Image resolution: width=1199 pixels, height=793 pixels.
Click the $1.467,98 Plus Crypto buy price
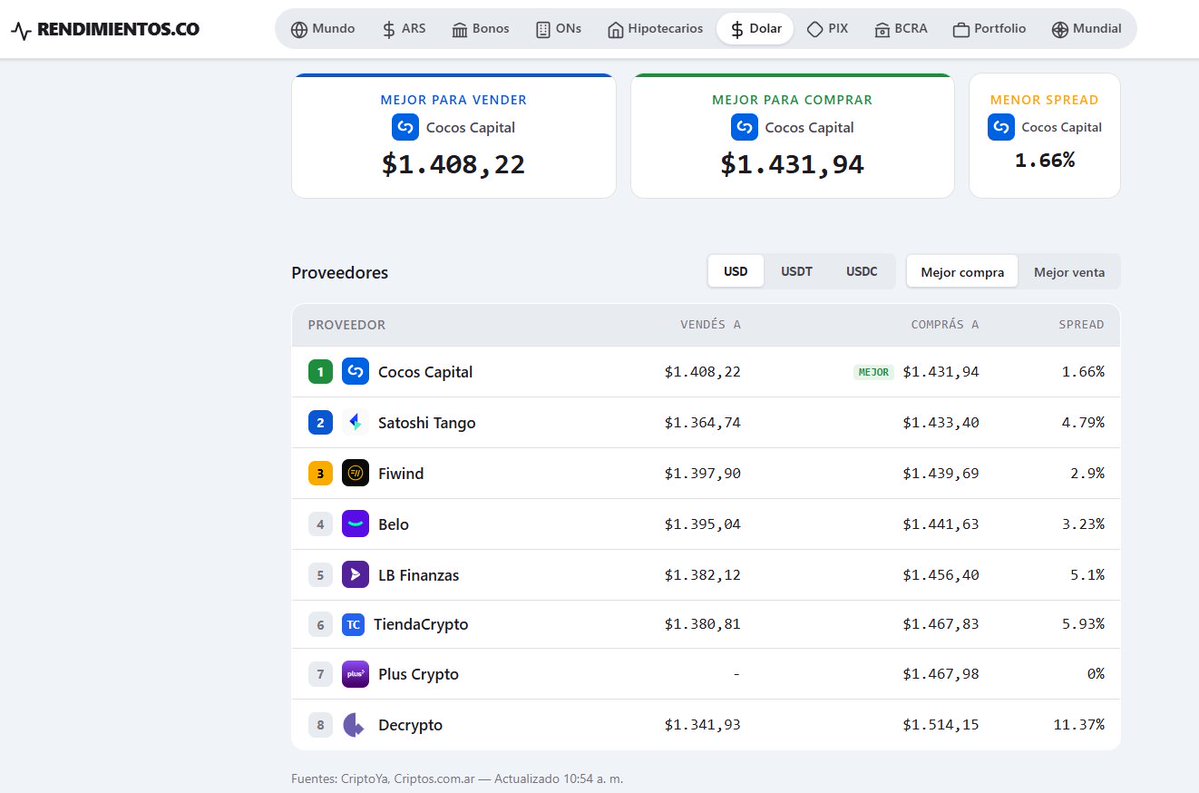941,674
